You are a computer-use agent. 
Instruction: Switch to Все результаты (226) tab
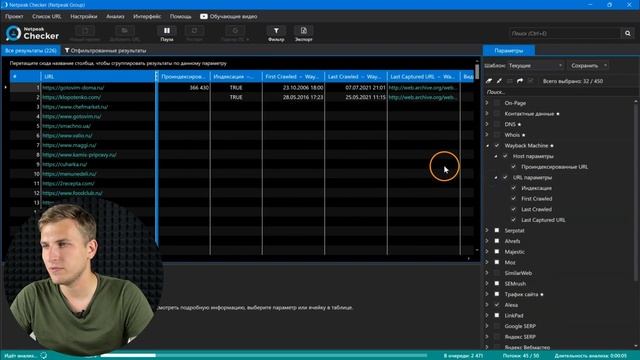pos(31,51)
